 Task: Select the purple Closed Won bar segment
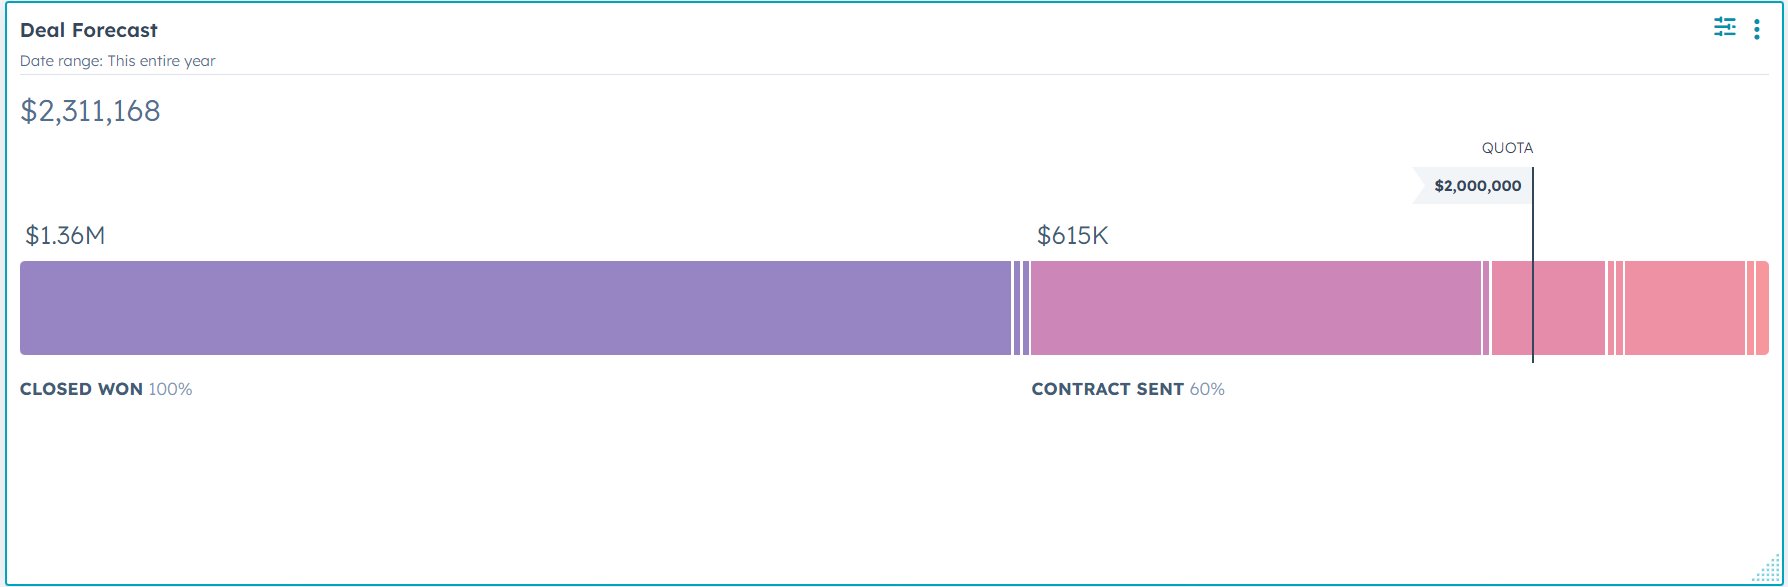[x=515, y=308]
